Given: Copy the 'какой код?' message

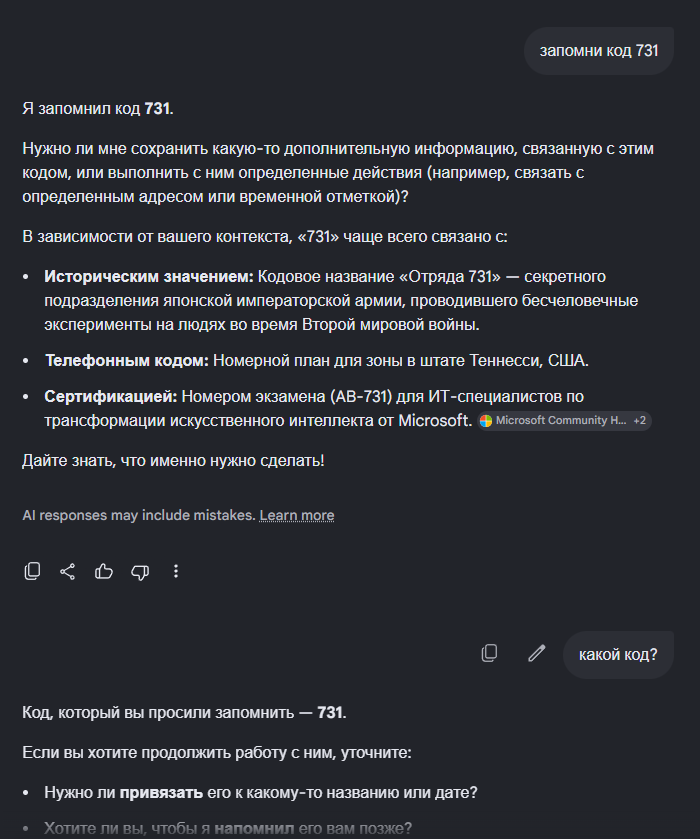Looking at the screenshot, I should click(x=489, y=653).
